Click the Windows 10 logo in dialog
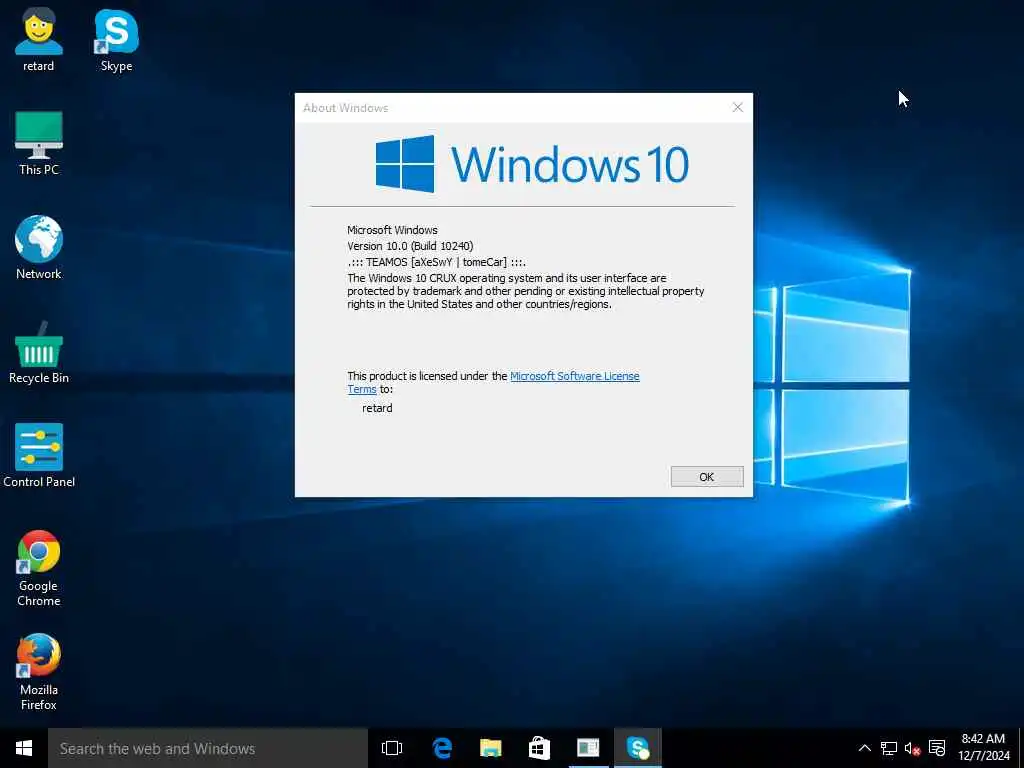1024x768 pixels. click(x=532, y=164)
